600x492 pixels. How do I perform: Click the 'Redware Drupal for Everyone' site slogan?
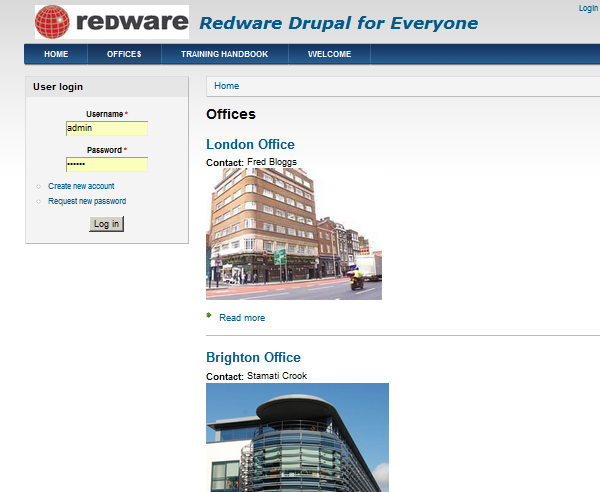tap(339, 23)
